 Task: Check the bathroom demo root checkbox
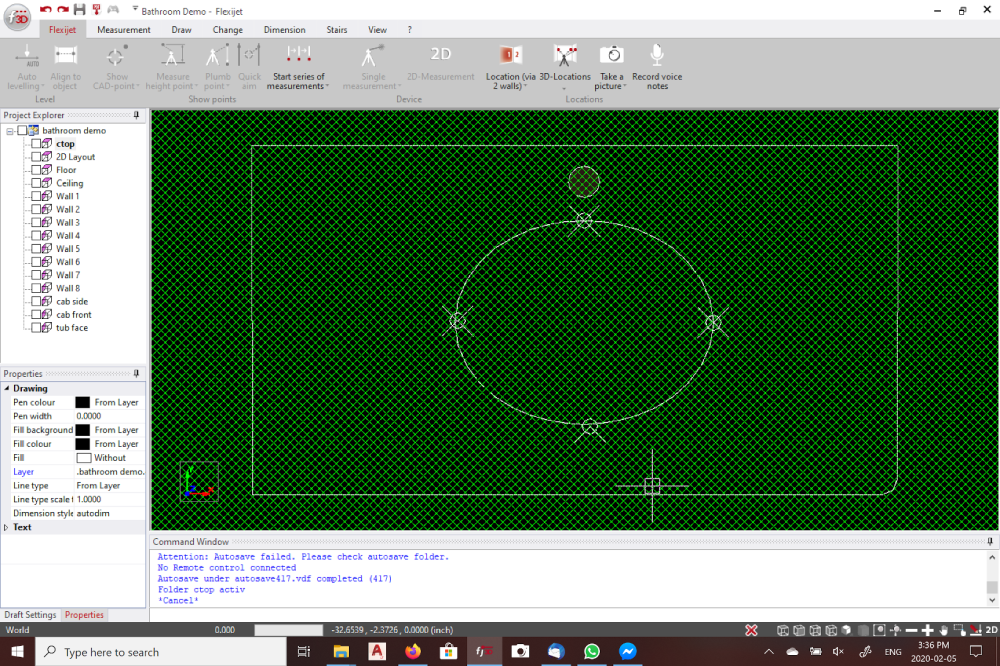click(x=22, y=130)
